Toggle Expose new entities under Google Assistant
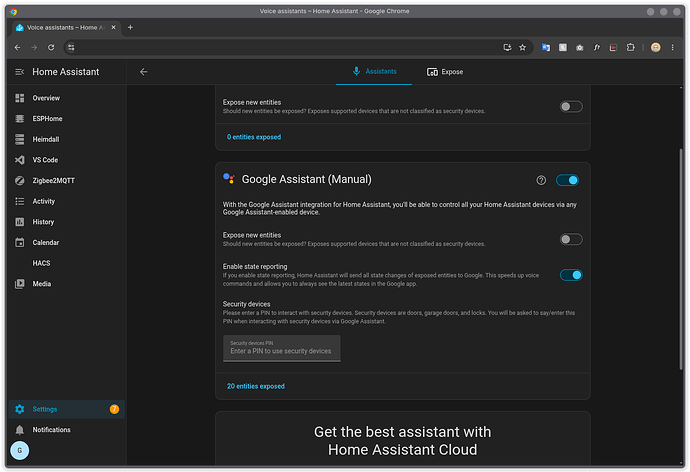 (x=571, y=239)
